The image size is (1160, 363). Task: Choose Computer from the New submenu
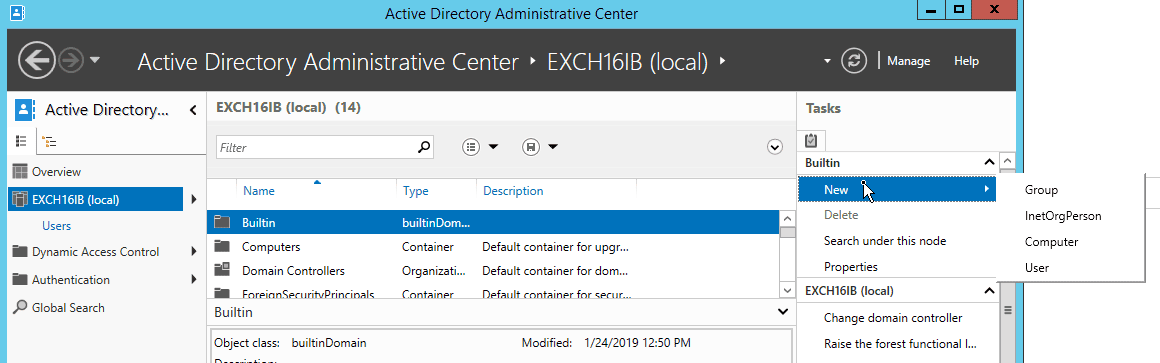pos(1051,242)
